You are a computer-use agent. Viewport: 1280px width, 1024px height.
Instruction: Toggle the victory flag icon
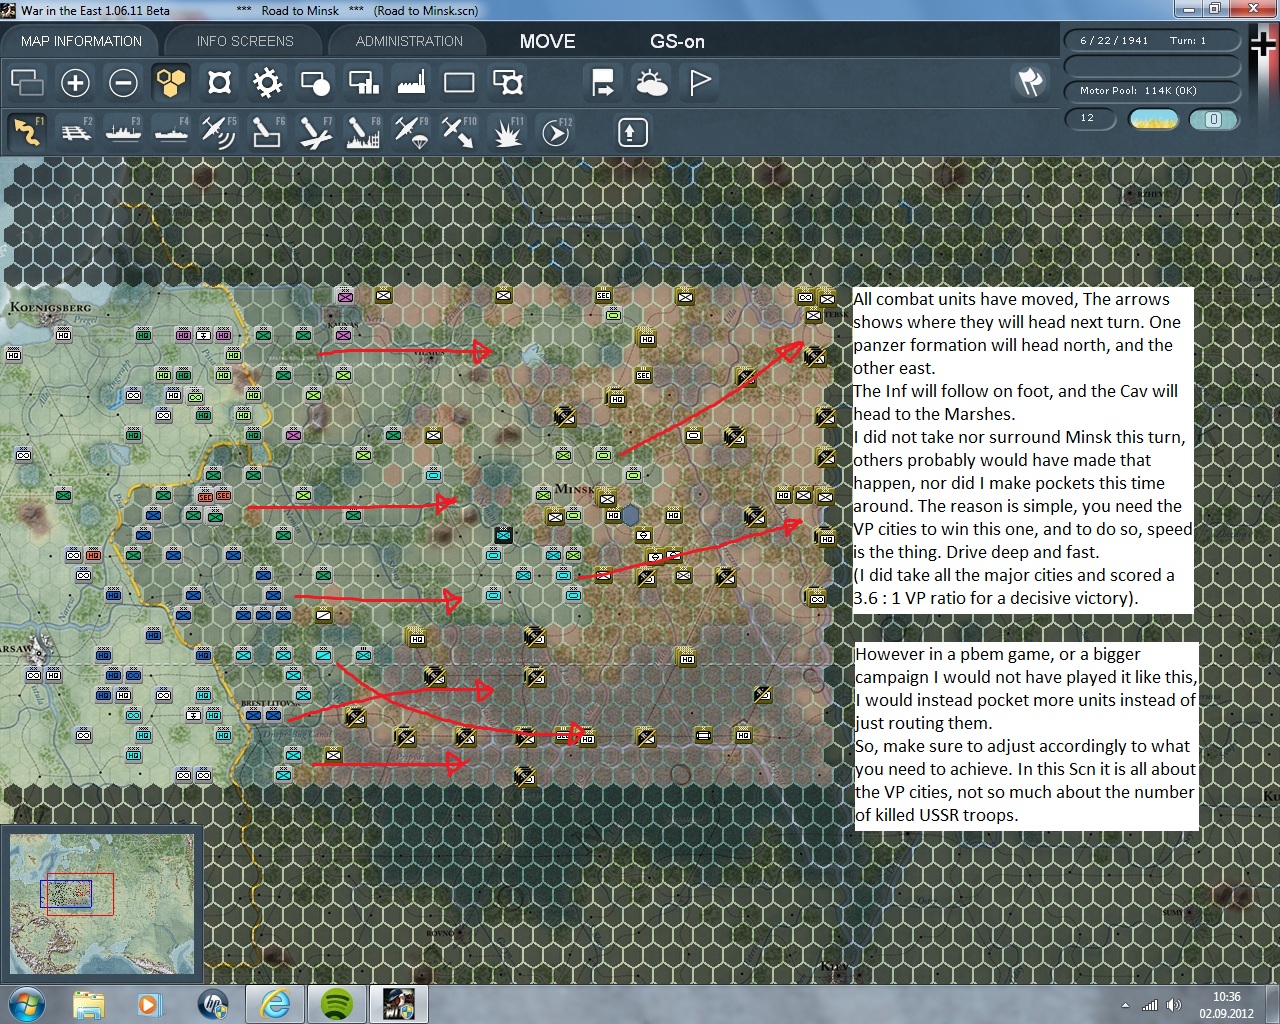coord(699,83)
